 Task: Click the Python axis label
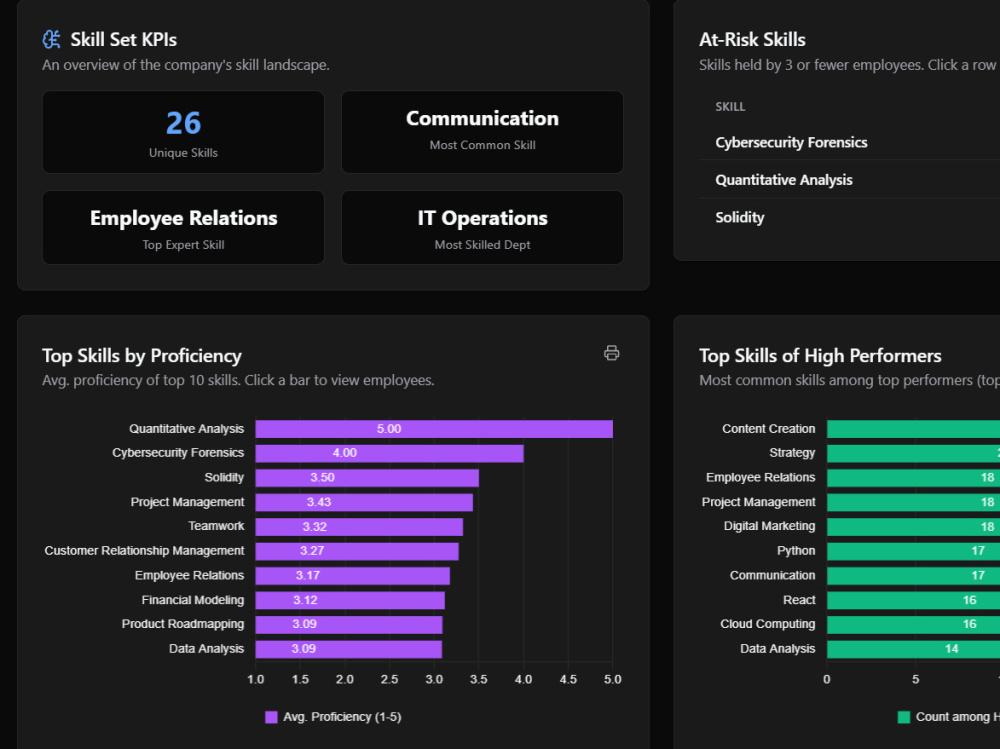coord(796,551)
